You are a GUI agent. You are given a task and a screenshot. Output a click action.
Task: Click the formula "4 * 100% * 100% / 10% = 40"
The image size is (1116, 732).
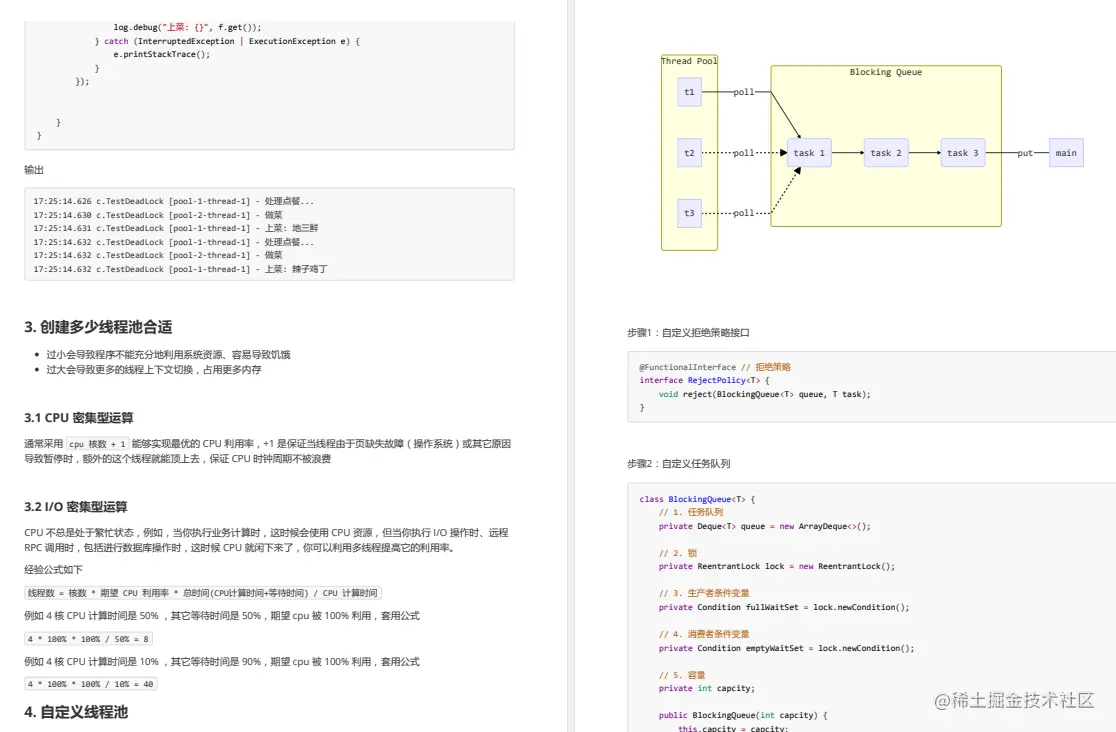point(90,684)
